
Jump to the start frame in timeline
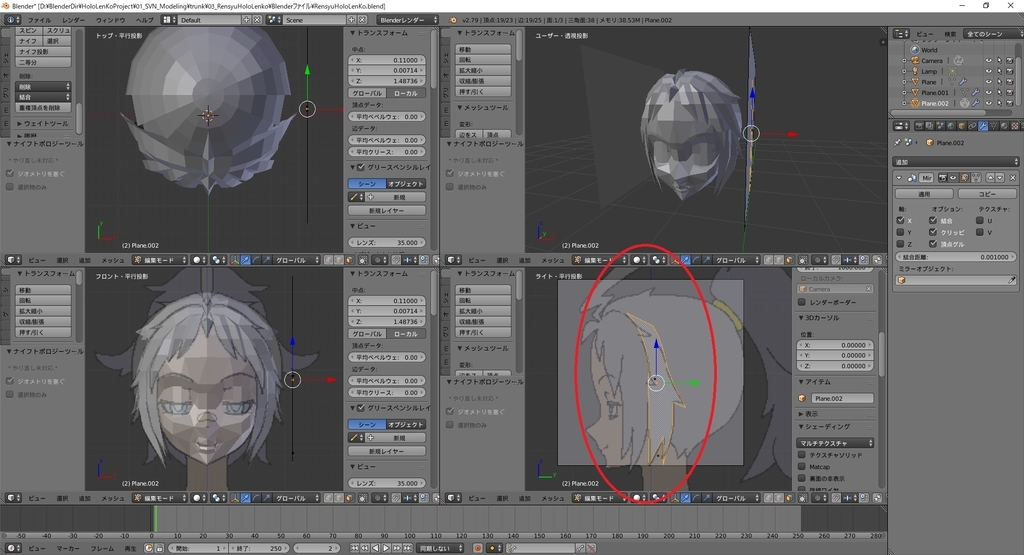click(355, 548)
